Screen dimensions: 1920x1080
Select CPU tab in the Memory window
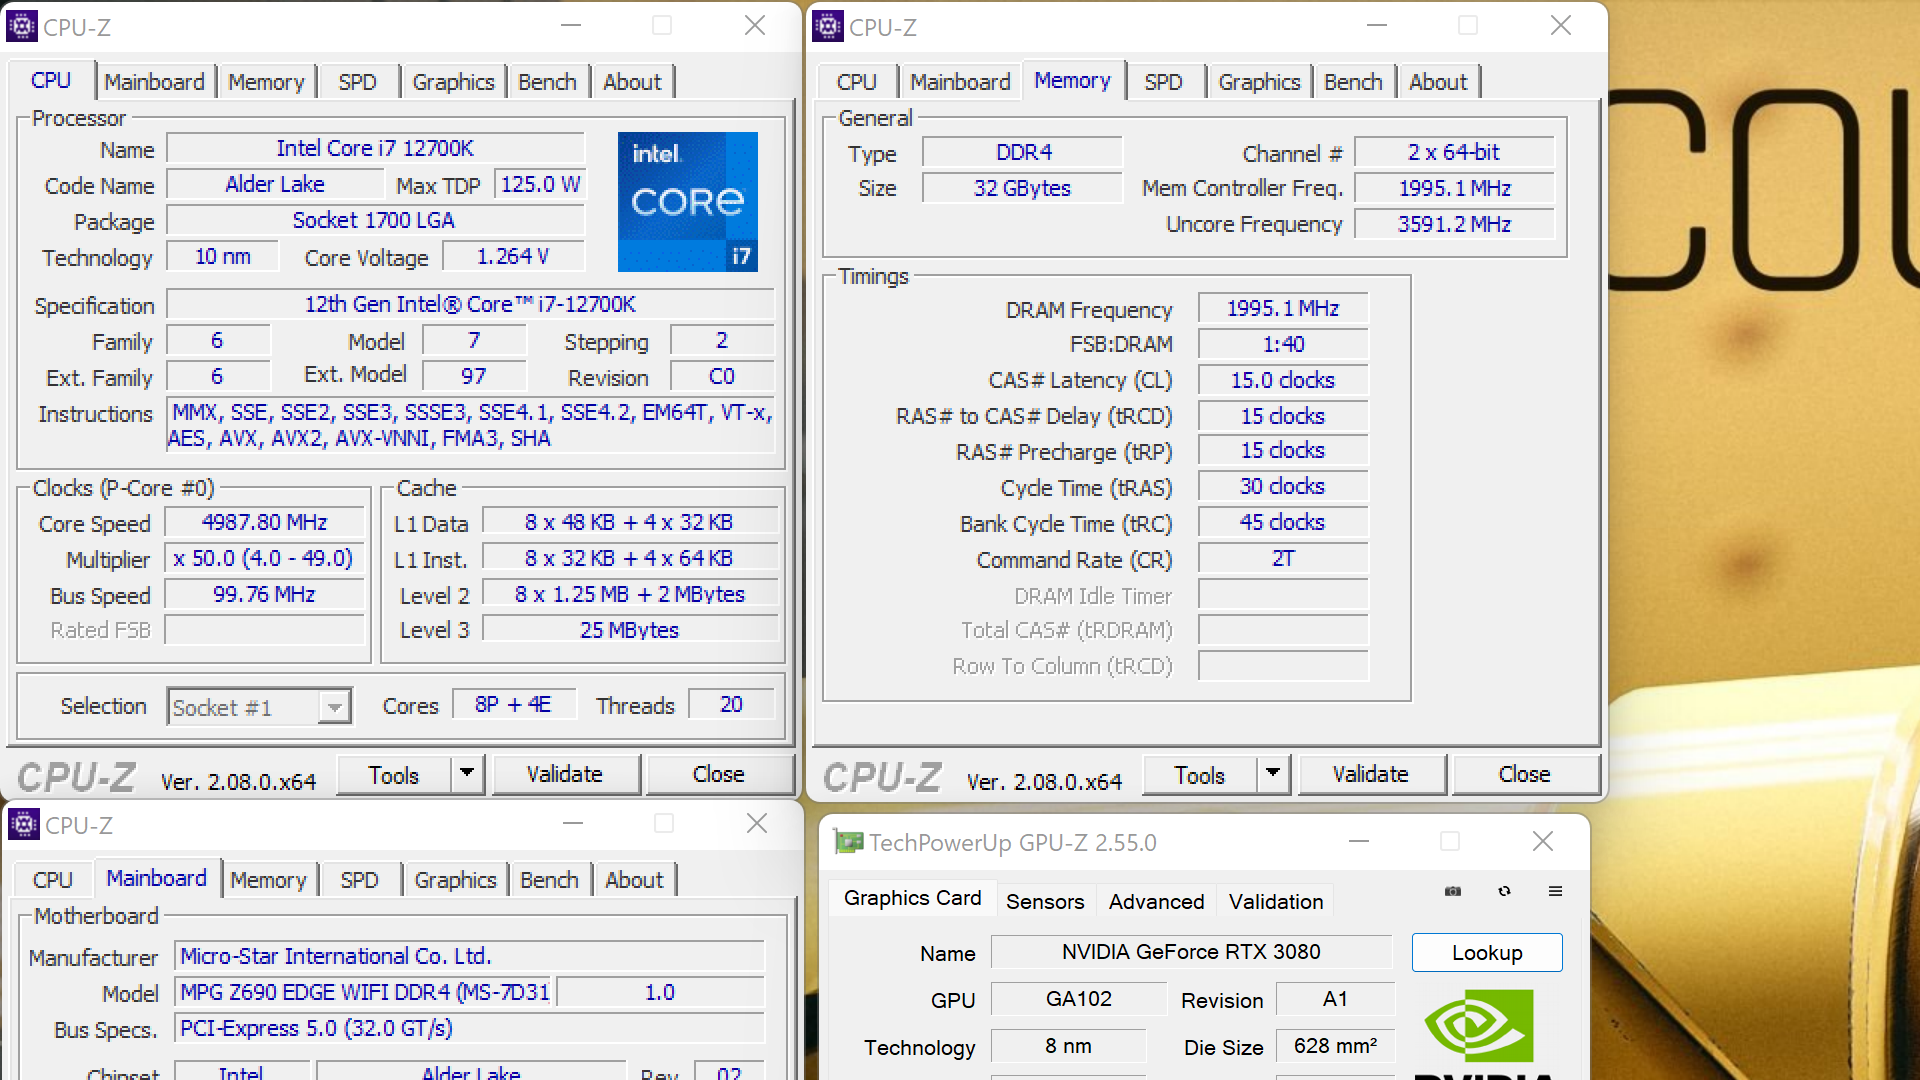(x=857, y=82)
